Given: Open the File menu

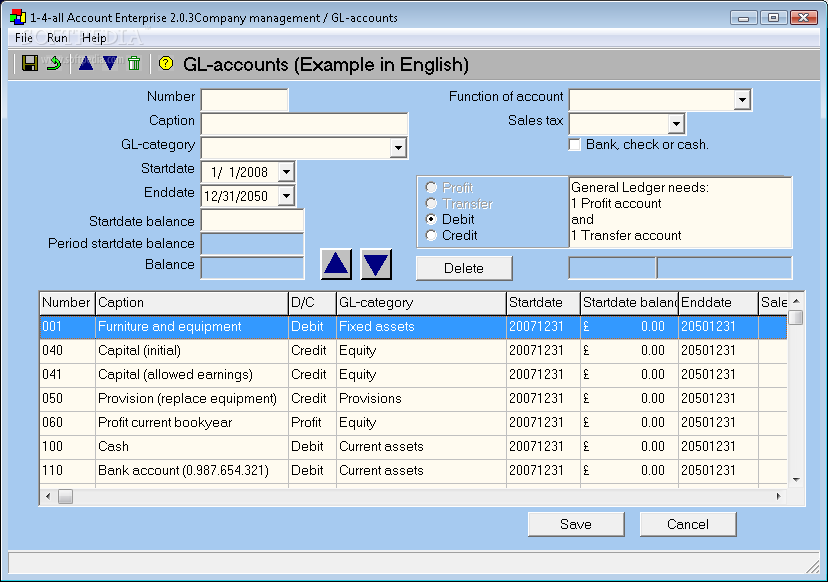Looking at the screenshot, I should point(24,38).
